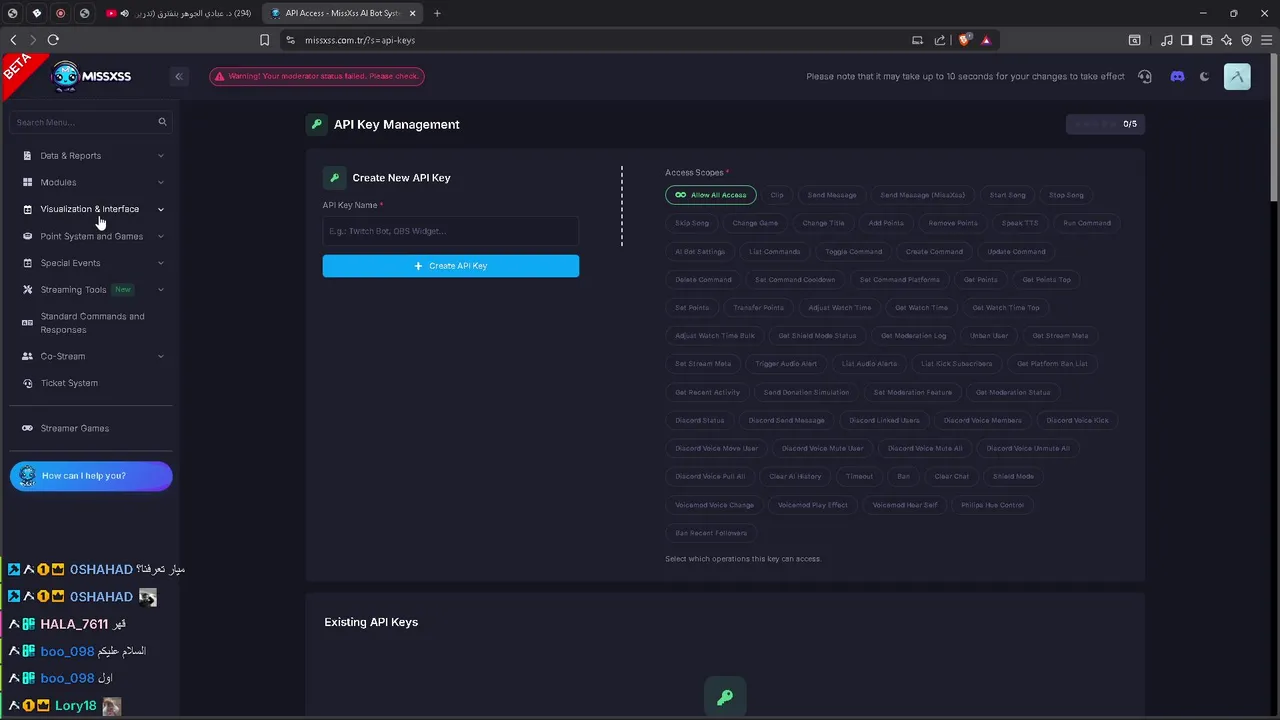Click the Point System and Games icon
The height and width of the screenshot is (720, 1280).
tap(27, 236)
